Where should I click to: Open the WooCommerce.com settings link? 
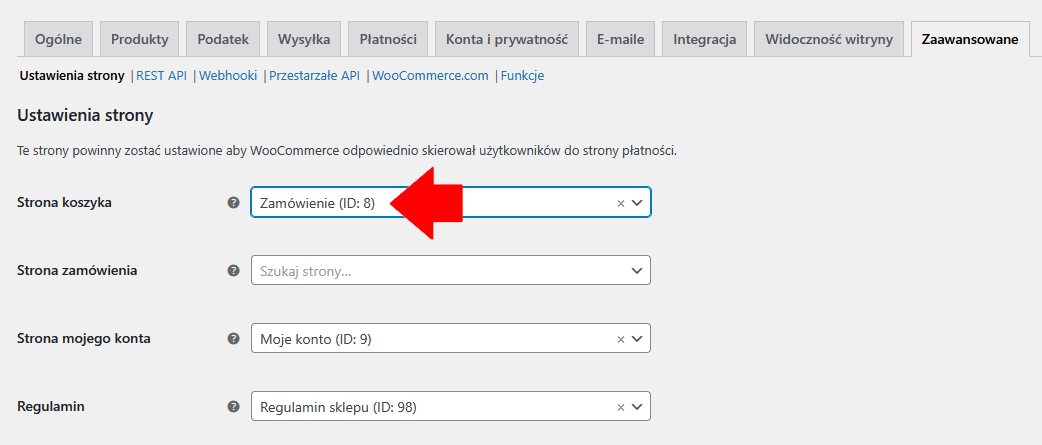(430, 76)
